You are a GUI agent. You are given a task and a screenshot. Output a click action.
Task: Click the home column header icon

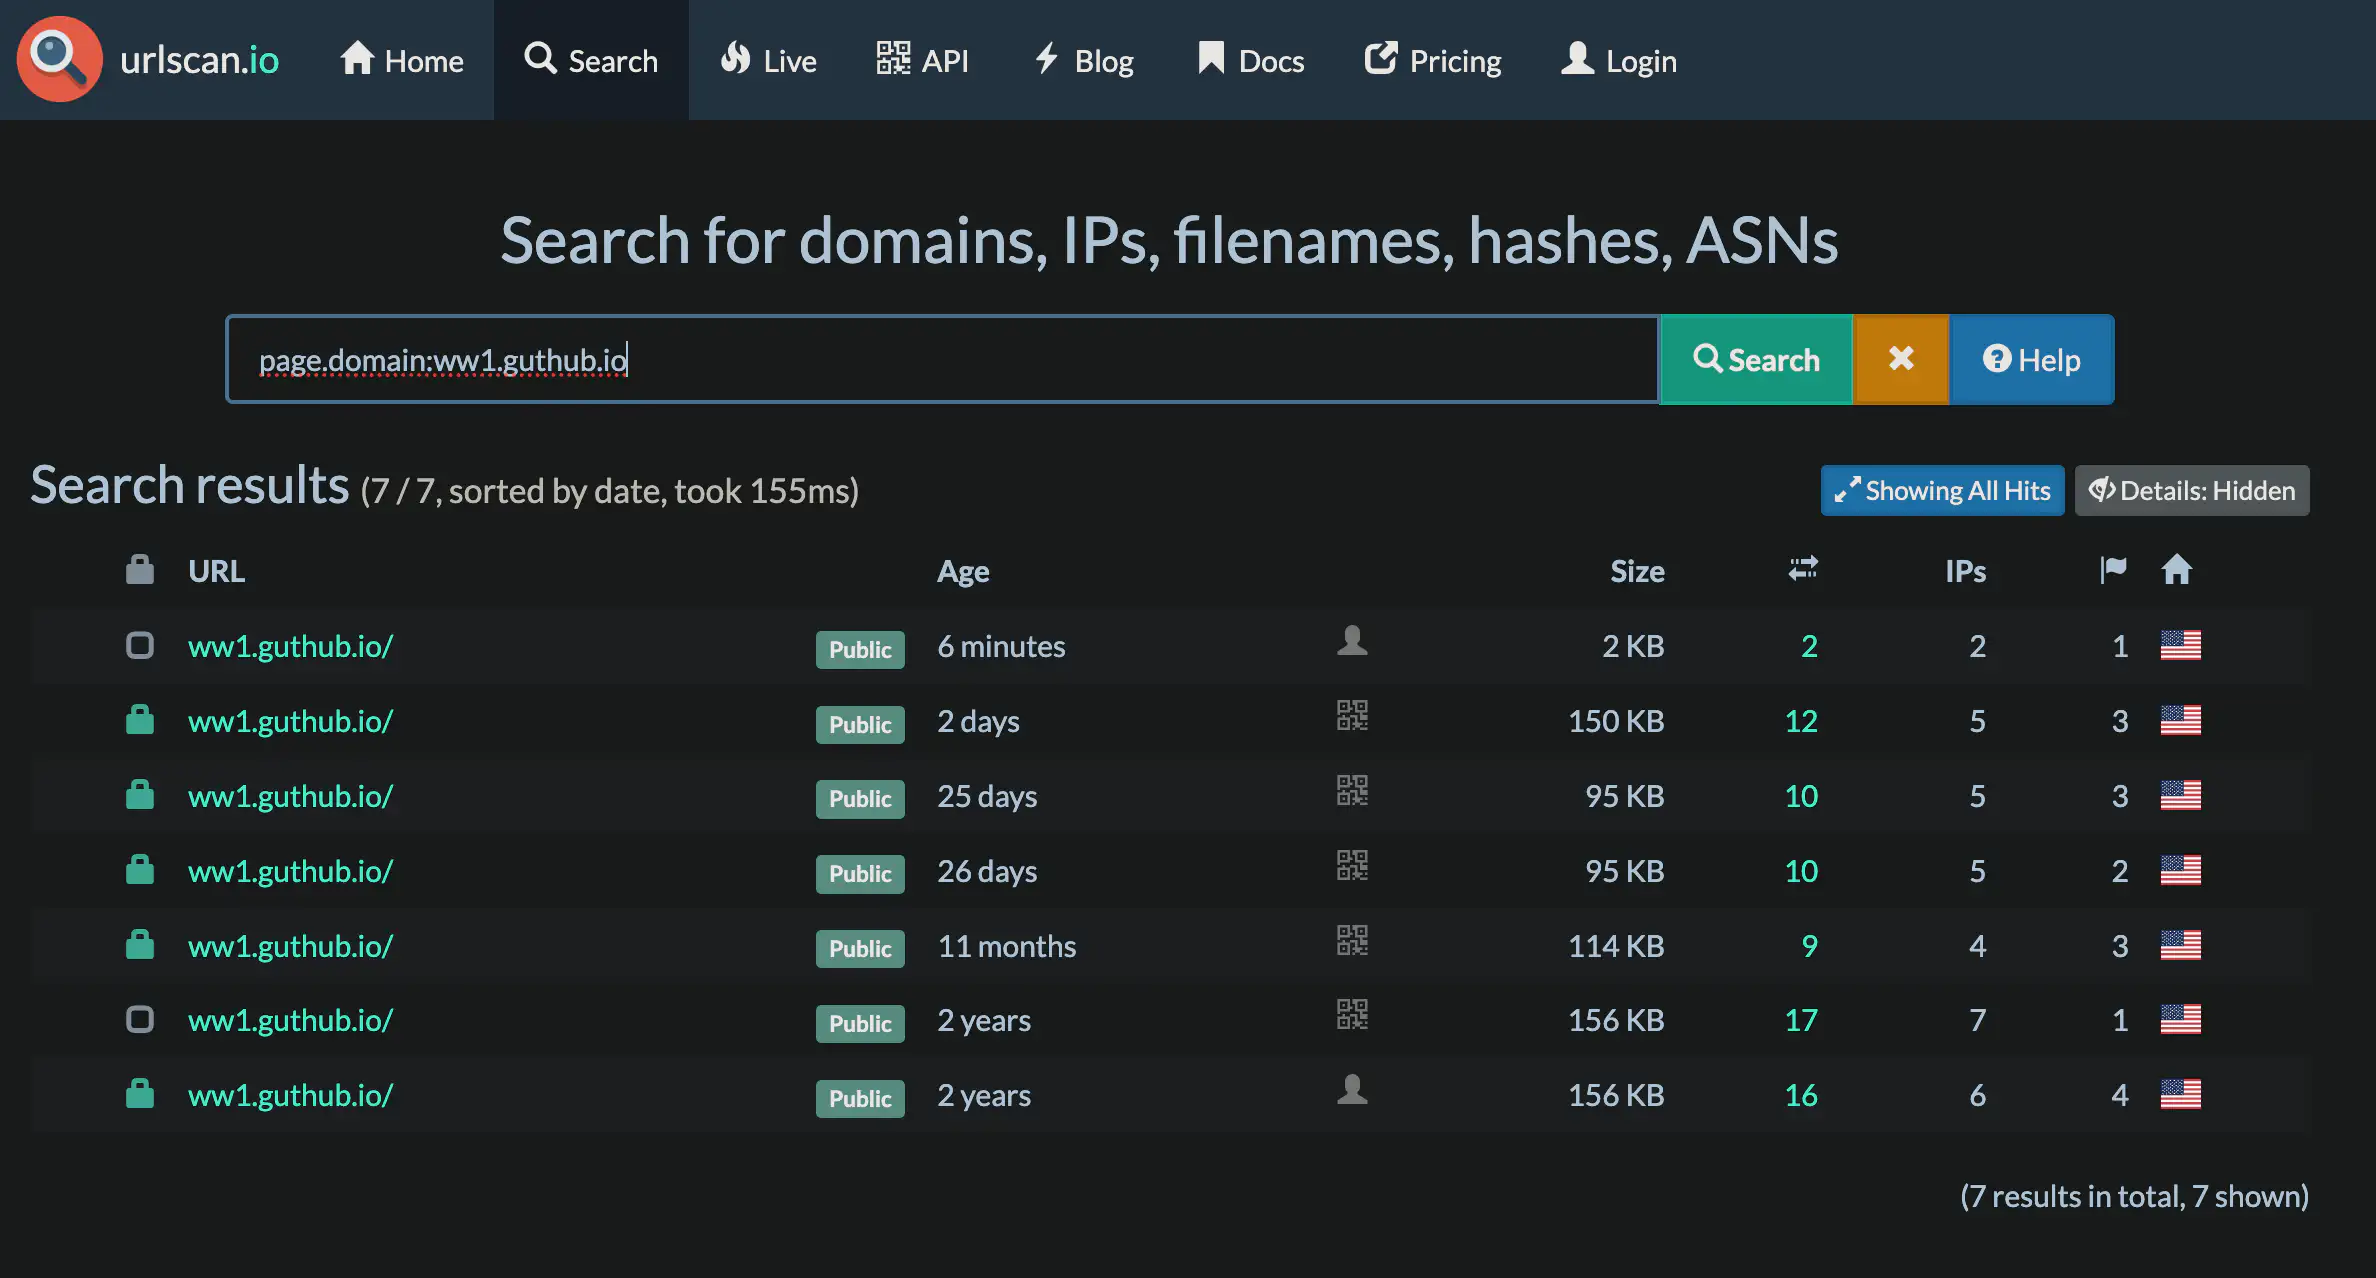pos(2176,569)
